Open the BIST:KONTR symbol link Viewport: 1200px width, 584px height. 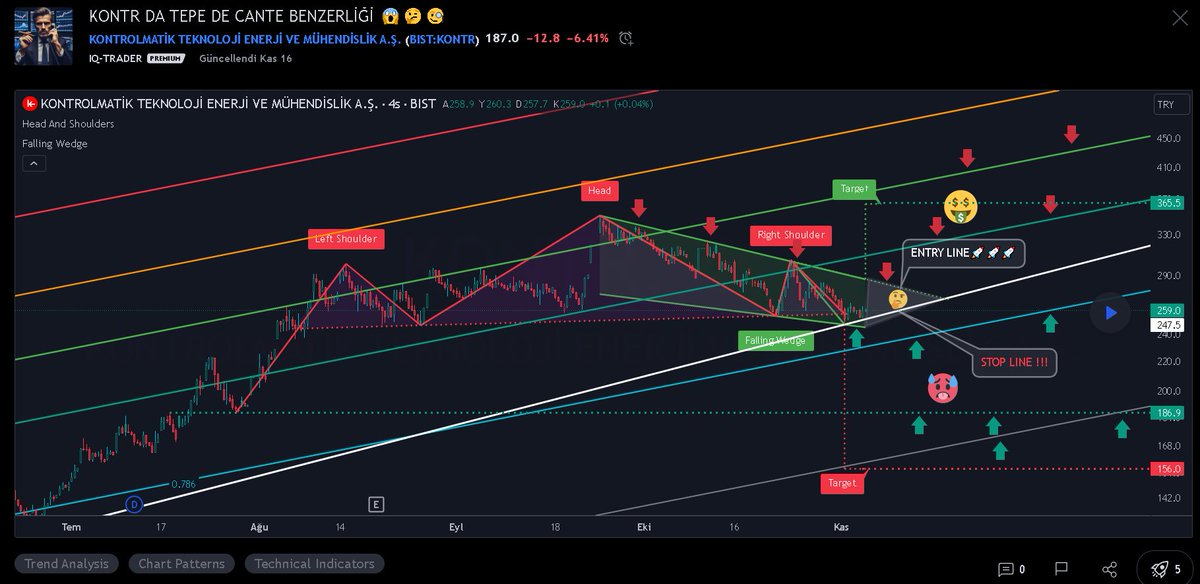point(443,39)
